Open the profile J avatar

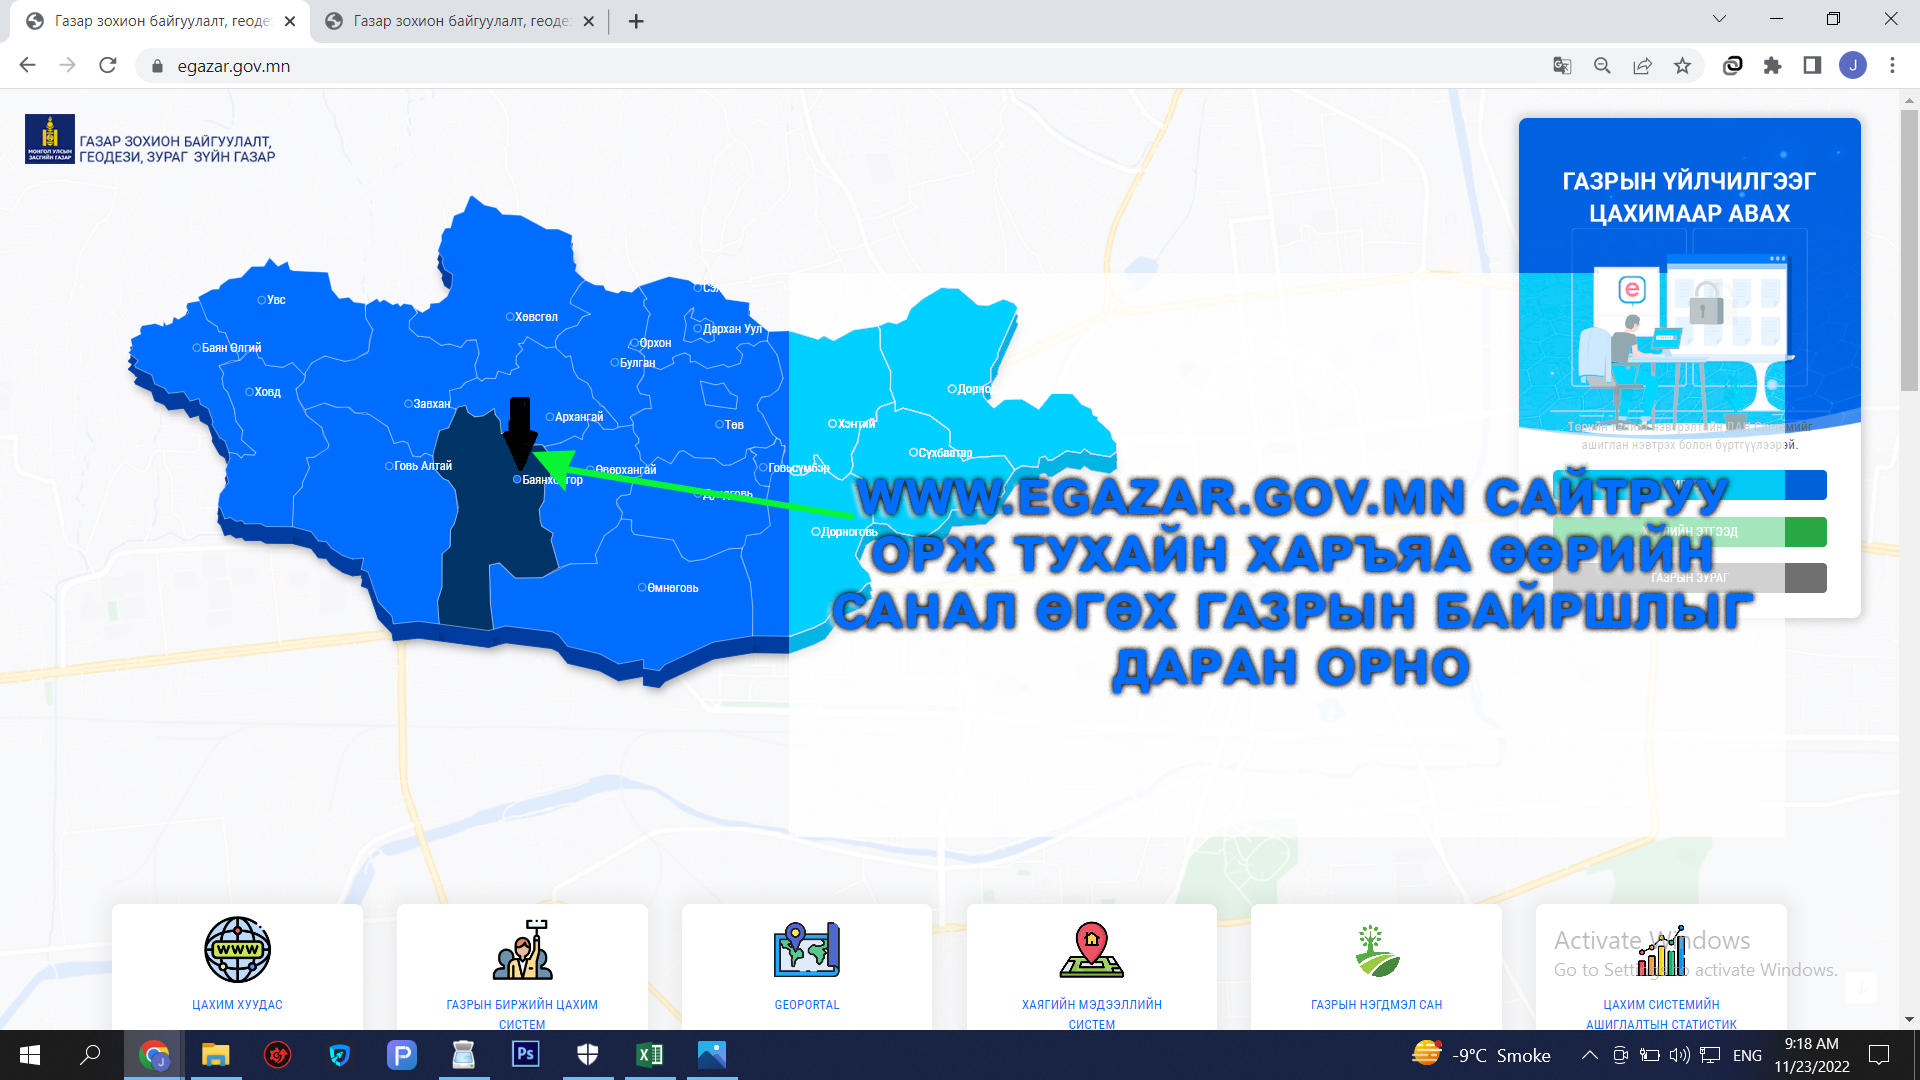[1853, 66]
